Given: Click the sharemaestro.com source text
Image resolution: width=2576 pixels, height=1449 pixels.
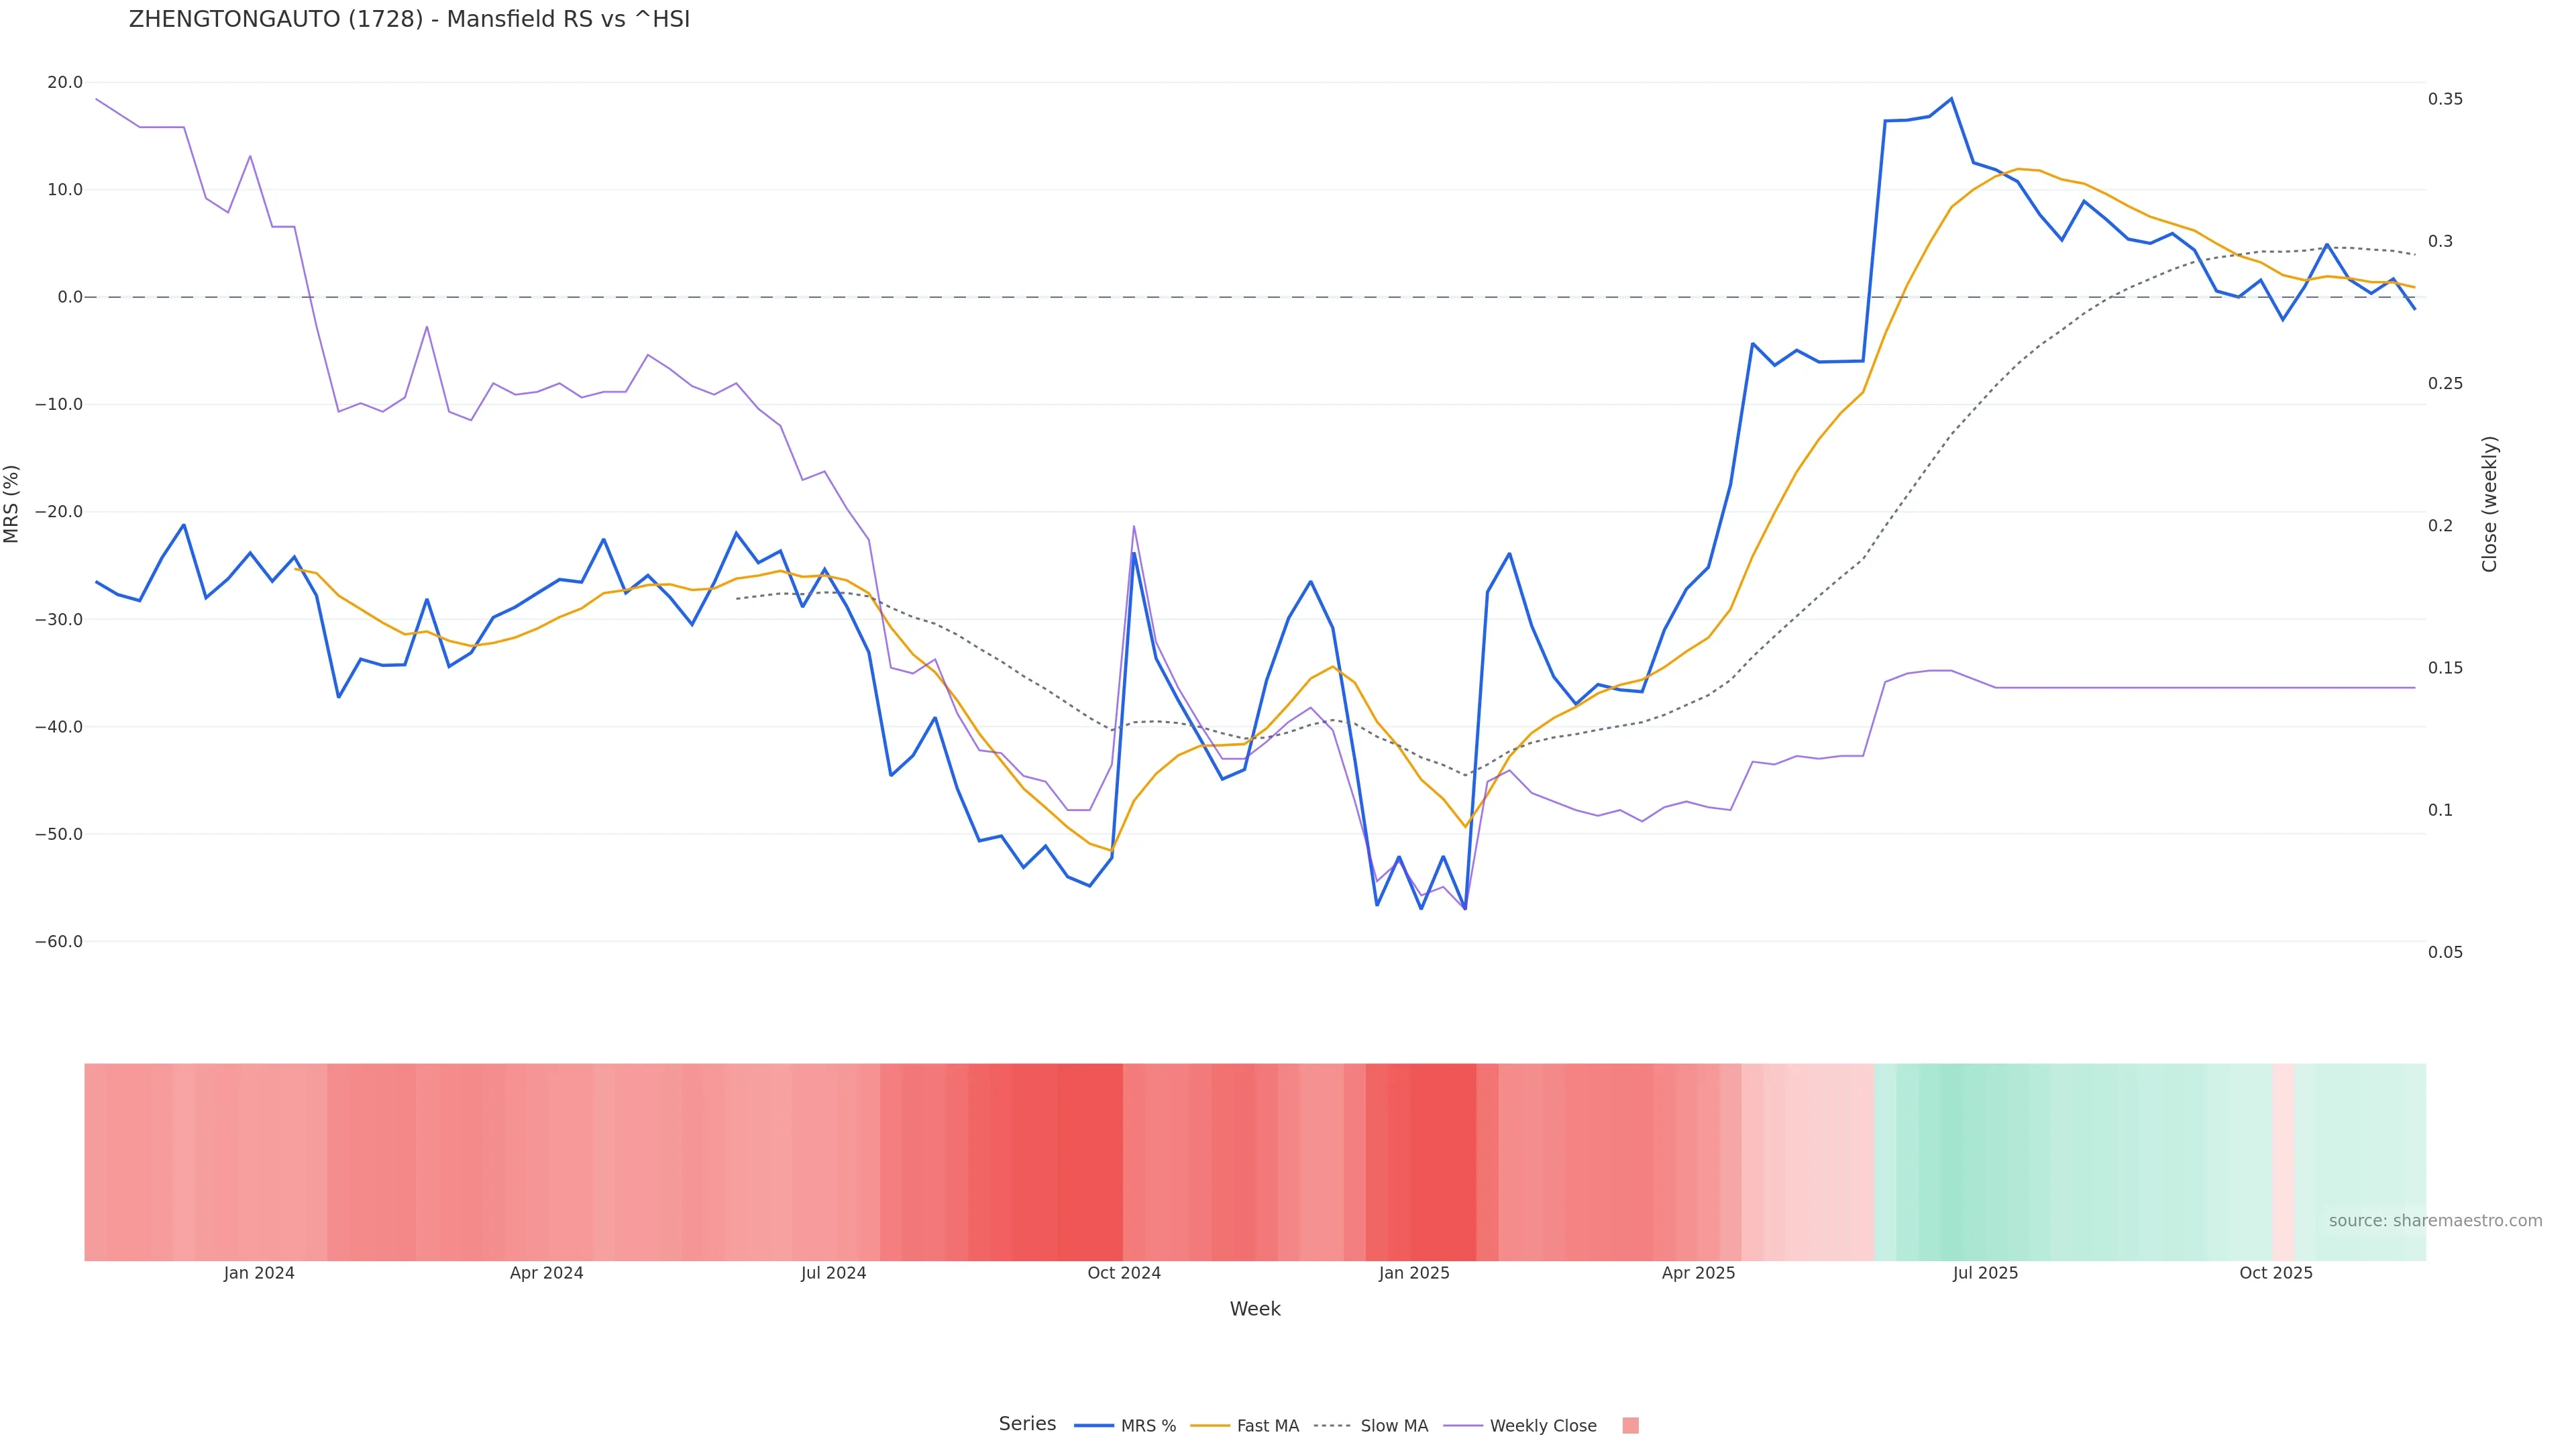Looking at the screenshot, I should point(2435,1221).
